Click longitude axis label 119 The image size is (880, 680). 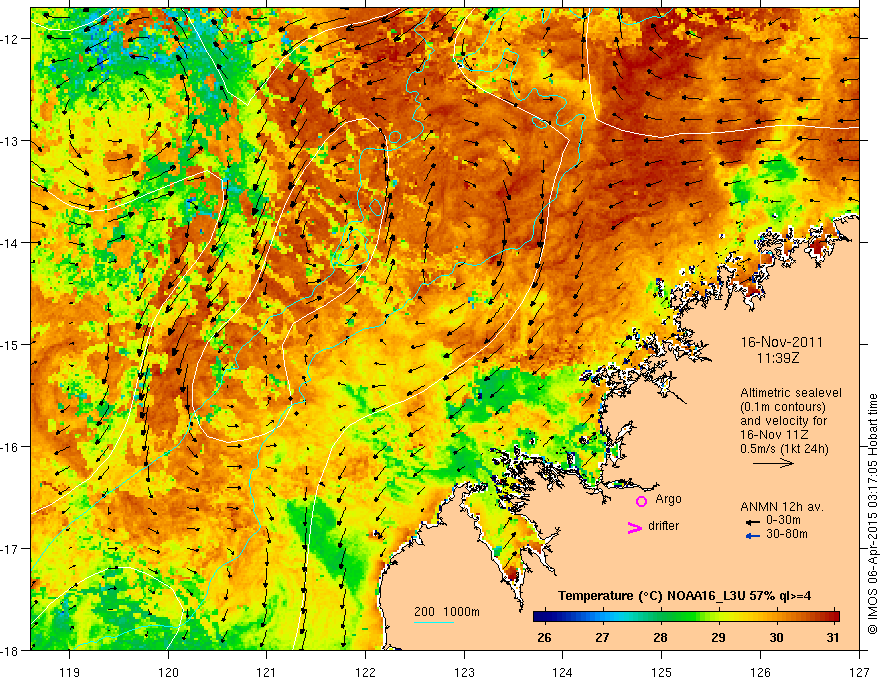(70, 672)
